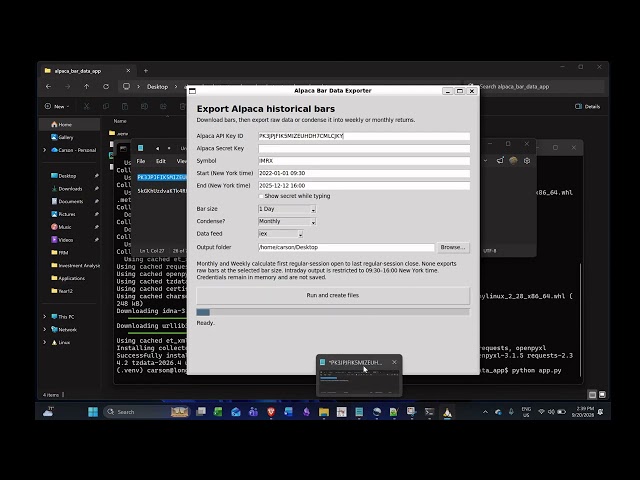The height and width of the screenshot is (480, 640).
Task: Open the New item dropdown in File Explorer
Action: [57, 107]
